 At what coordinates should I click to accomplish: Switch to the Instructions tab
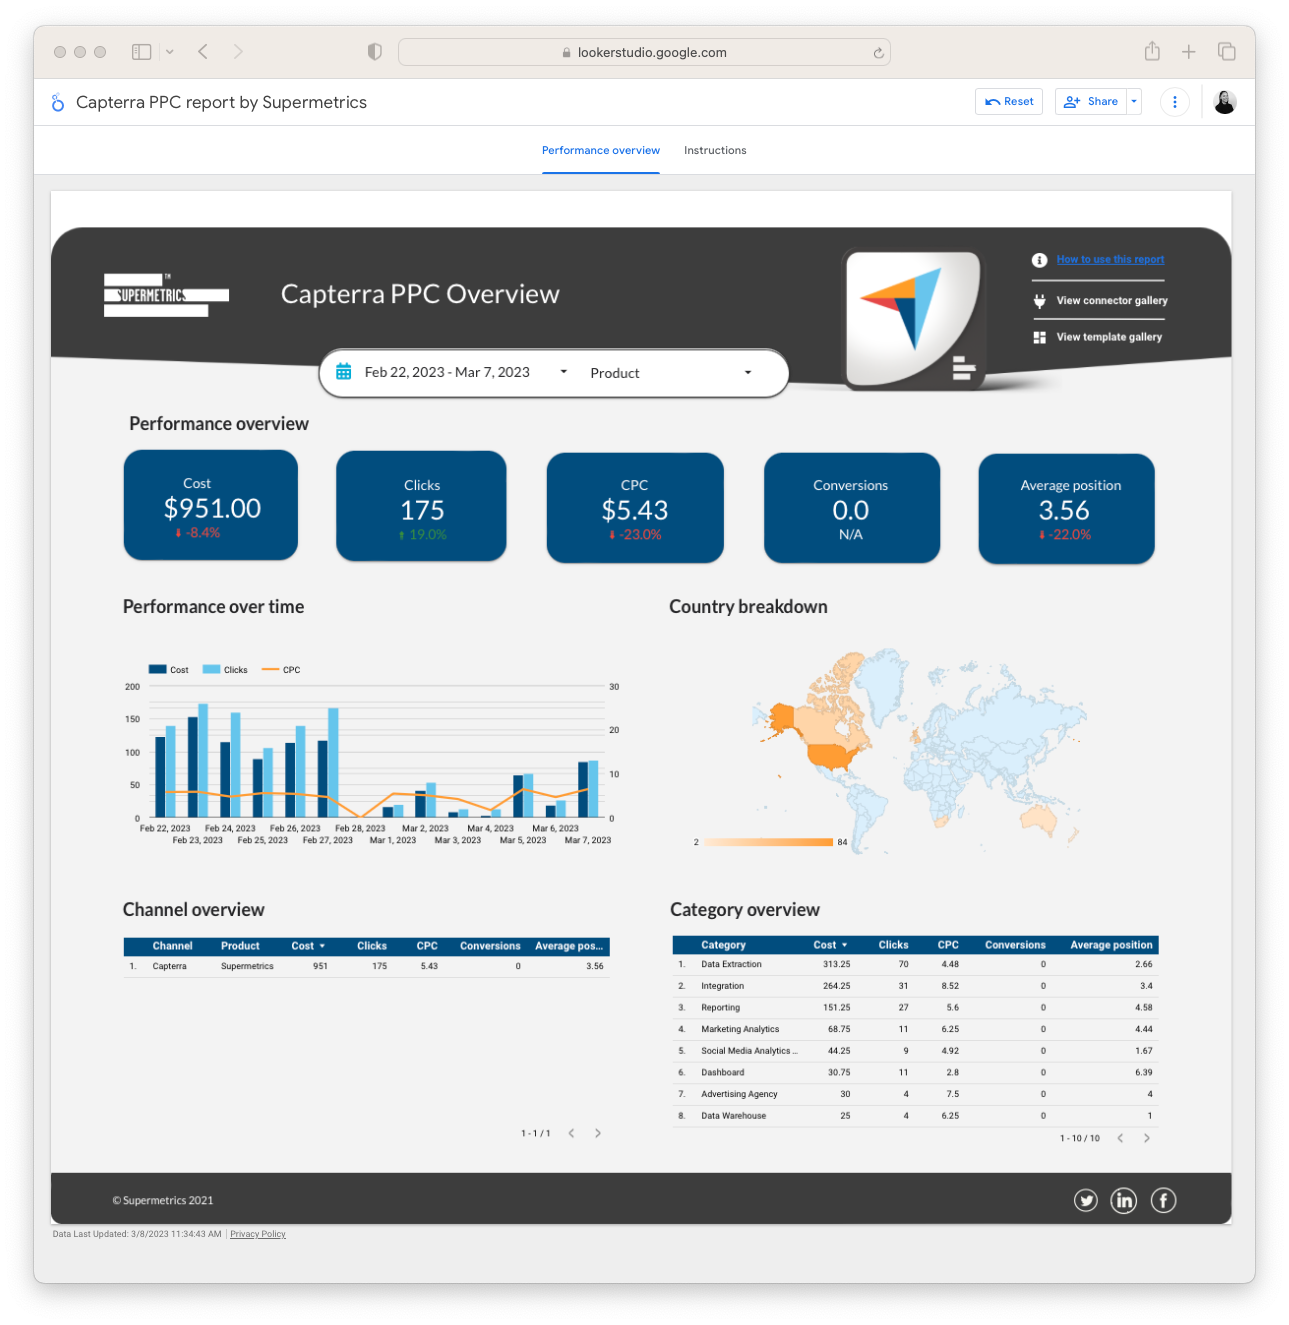pos(715,151)
